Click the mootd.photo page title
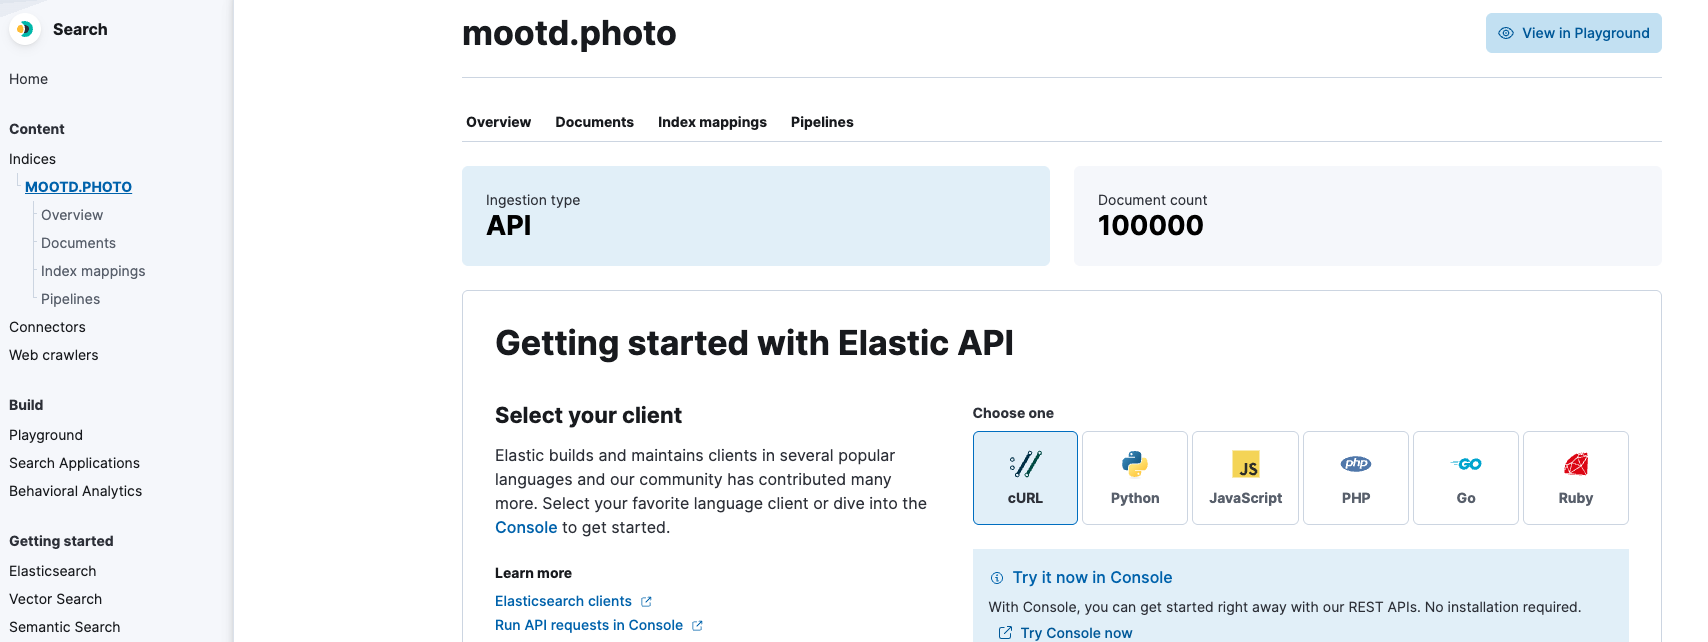This screenshot has width=1708, height=642. [x=569, y=33]
